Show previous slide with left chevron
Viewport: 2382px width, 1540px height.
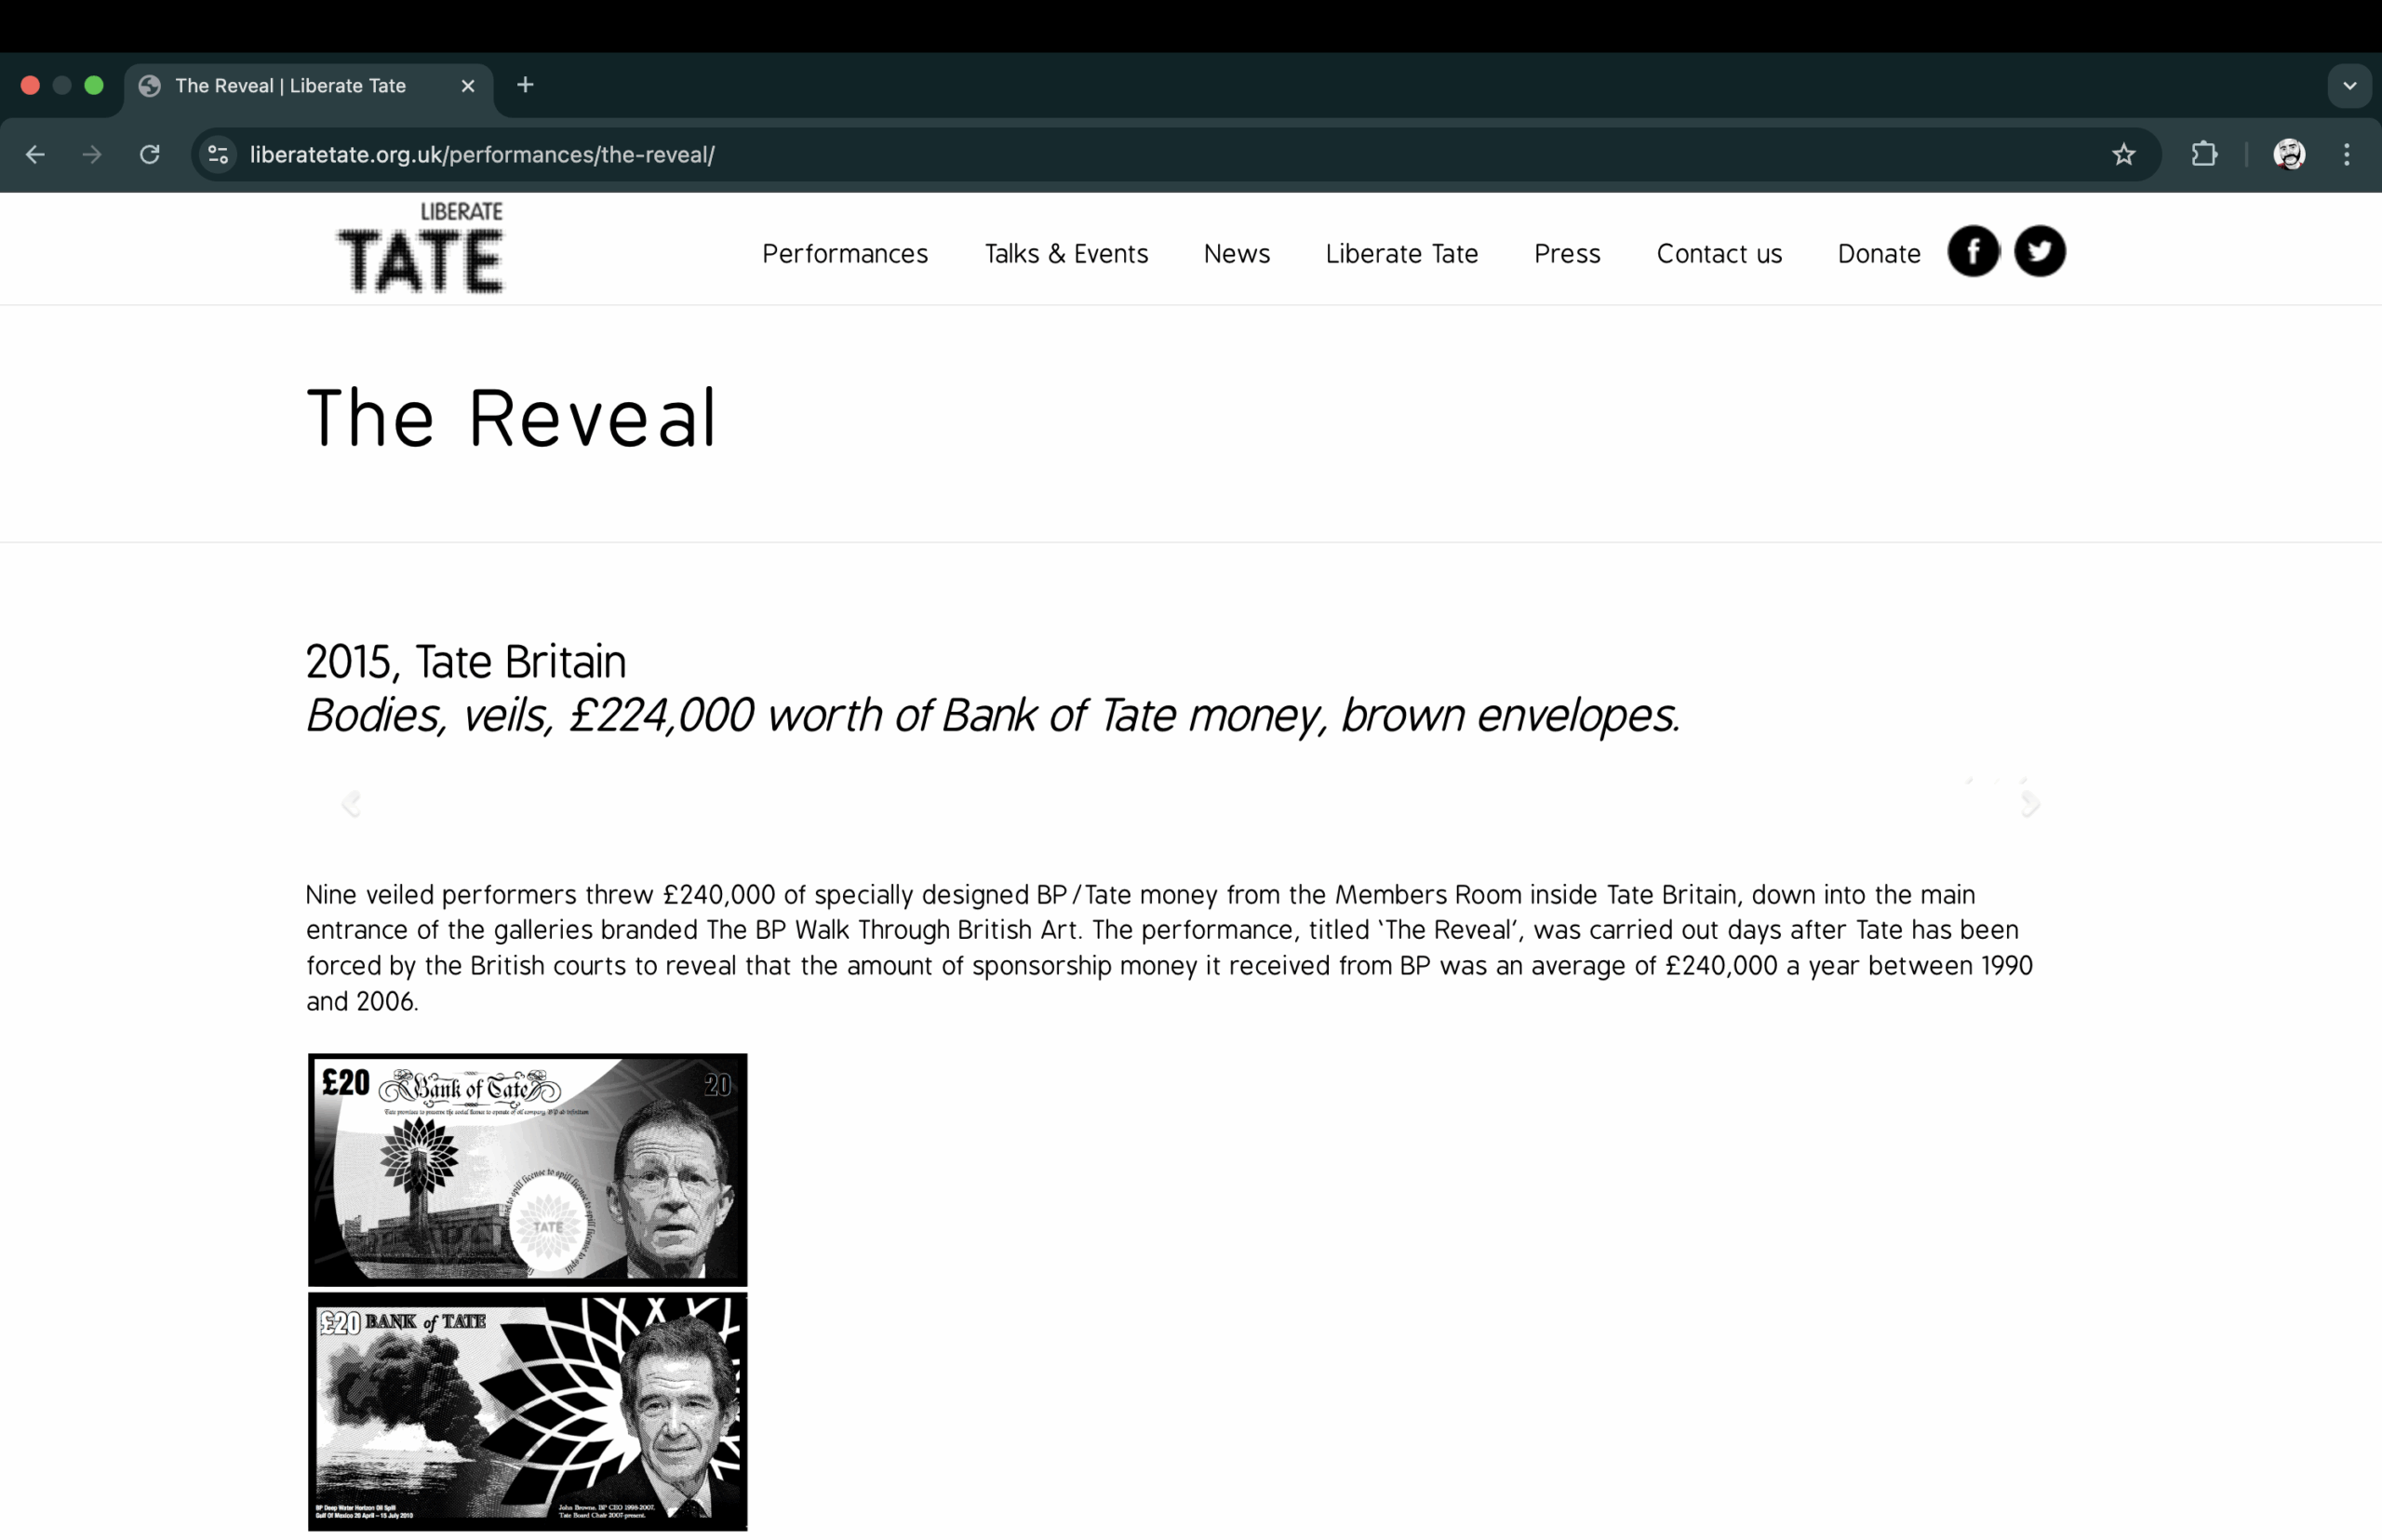(351, 803)
